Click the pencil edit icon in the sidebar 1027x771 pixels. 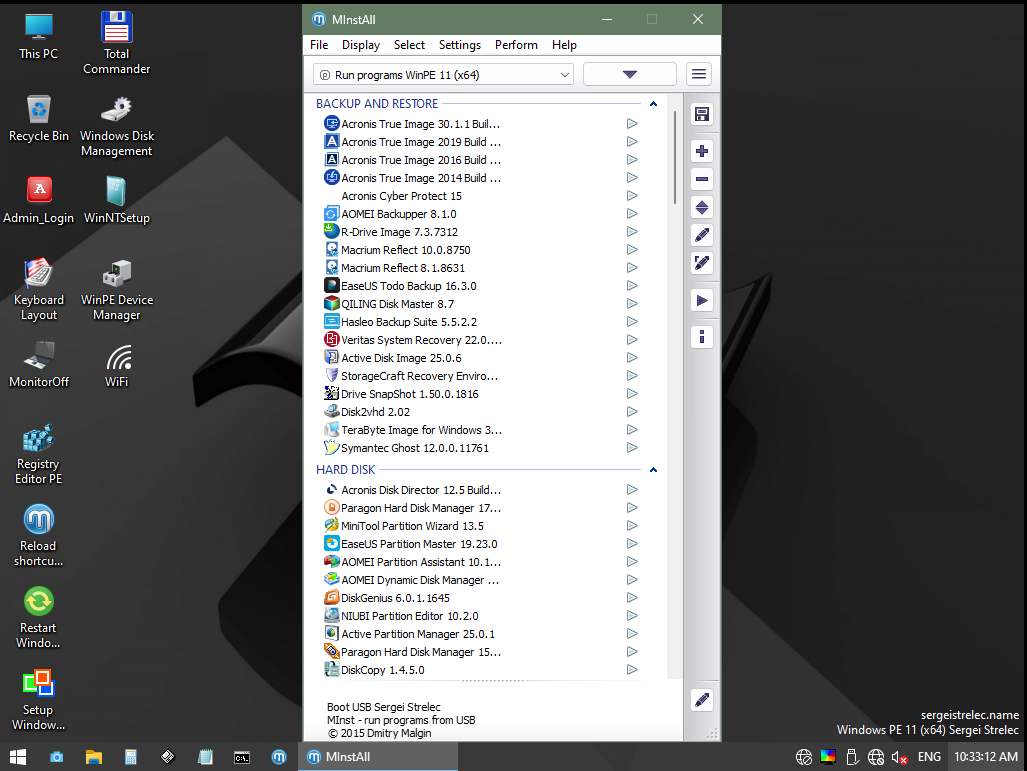click(701, 235)
